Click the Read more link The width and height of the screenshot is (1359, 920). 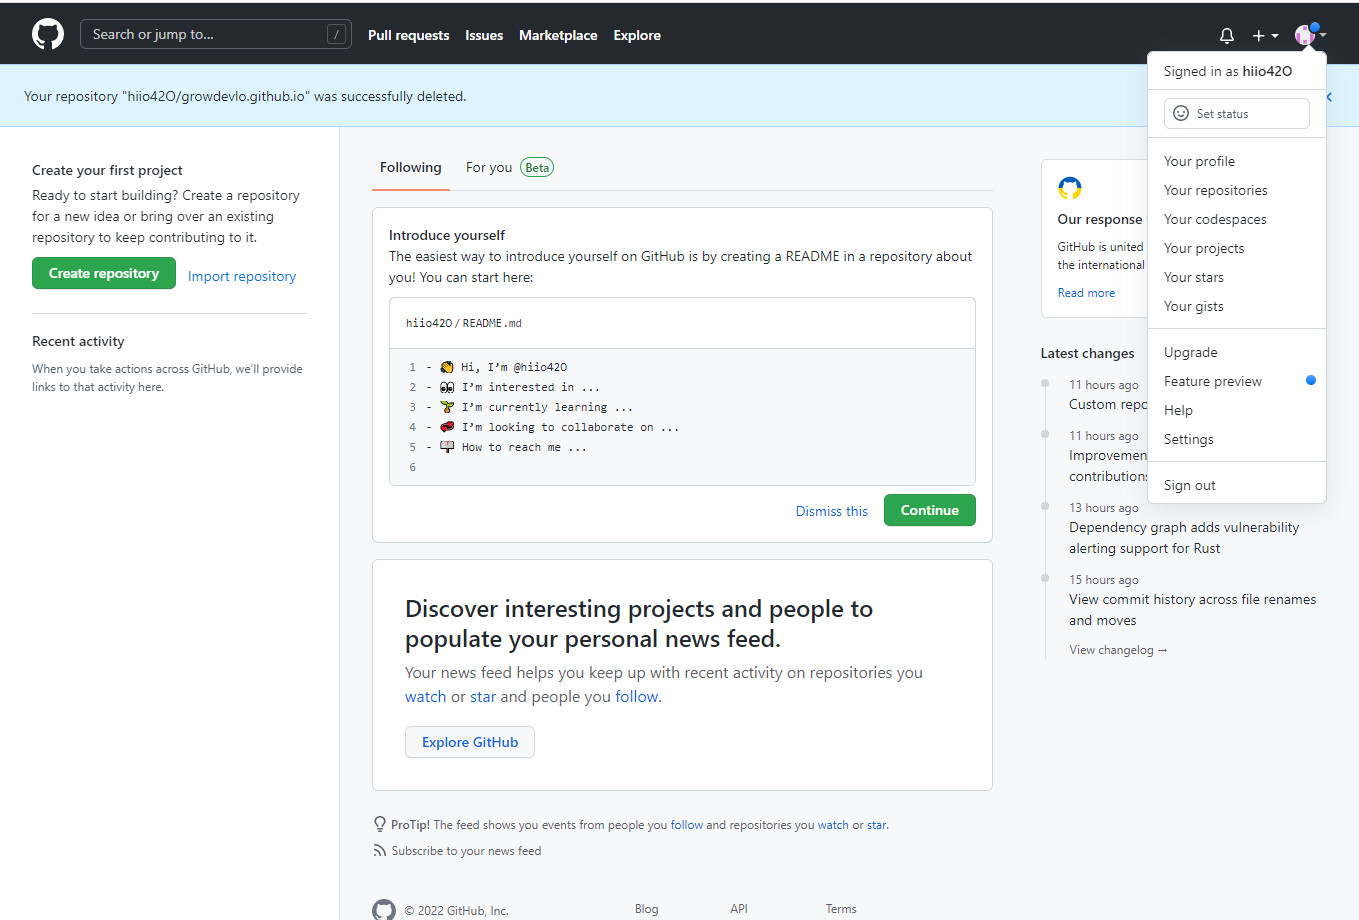[1086, 293]
